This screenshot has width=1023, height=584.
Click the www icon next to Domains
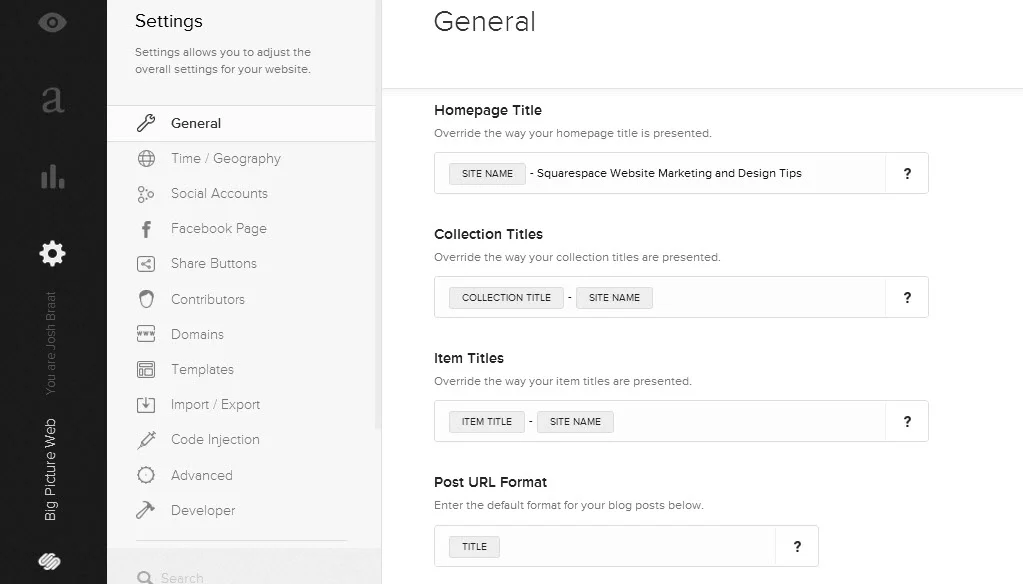146,334
